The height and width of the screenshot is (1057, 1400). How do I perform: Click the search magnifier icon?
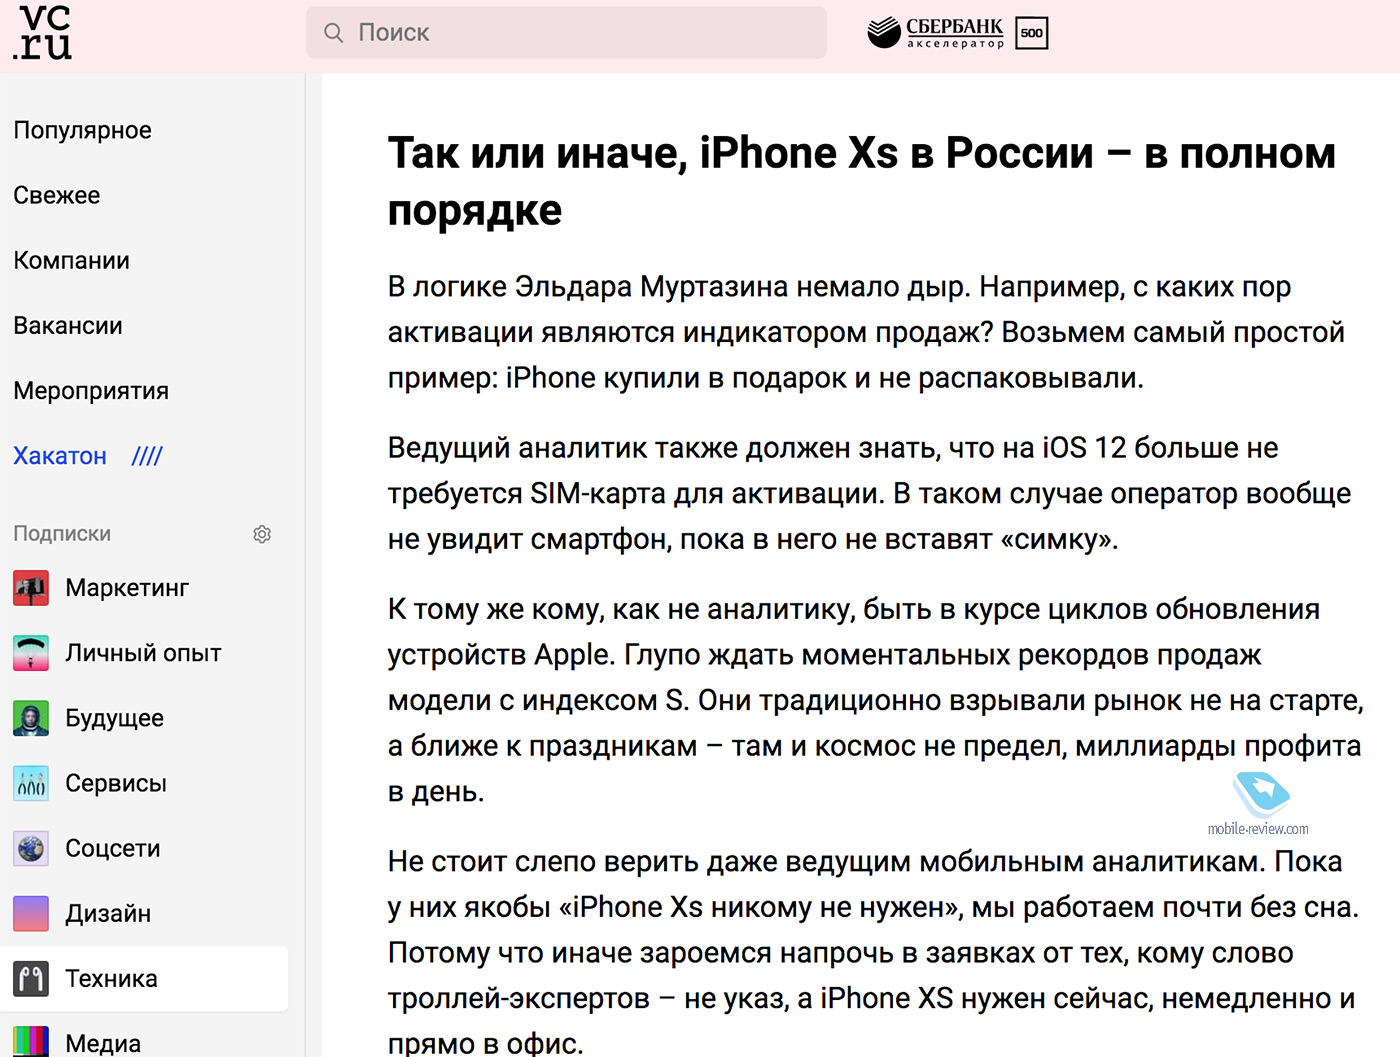click(x=334, y=33)
